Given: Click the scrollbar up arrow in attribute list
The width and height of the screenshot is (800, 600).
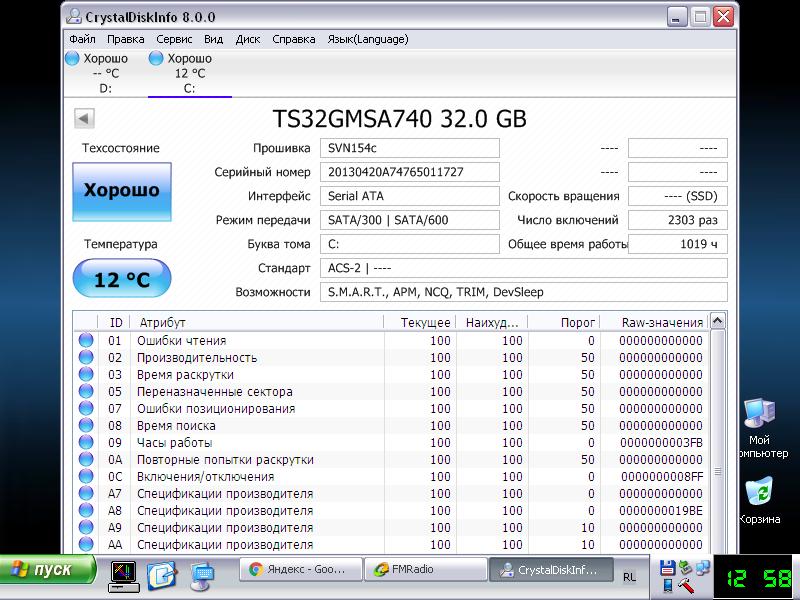Looking at the screenshot, I should 718,323.
